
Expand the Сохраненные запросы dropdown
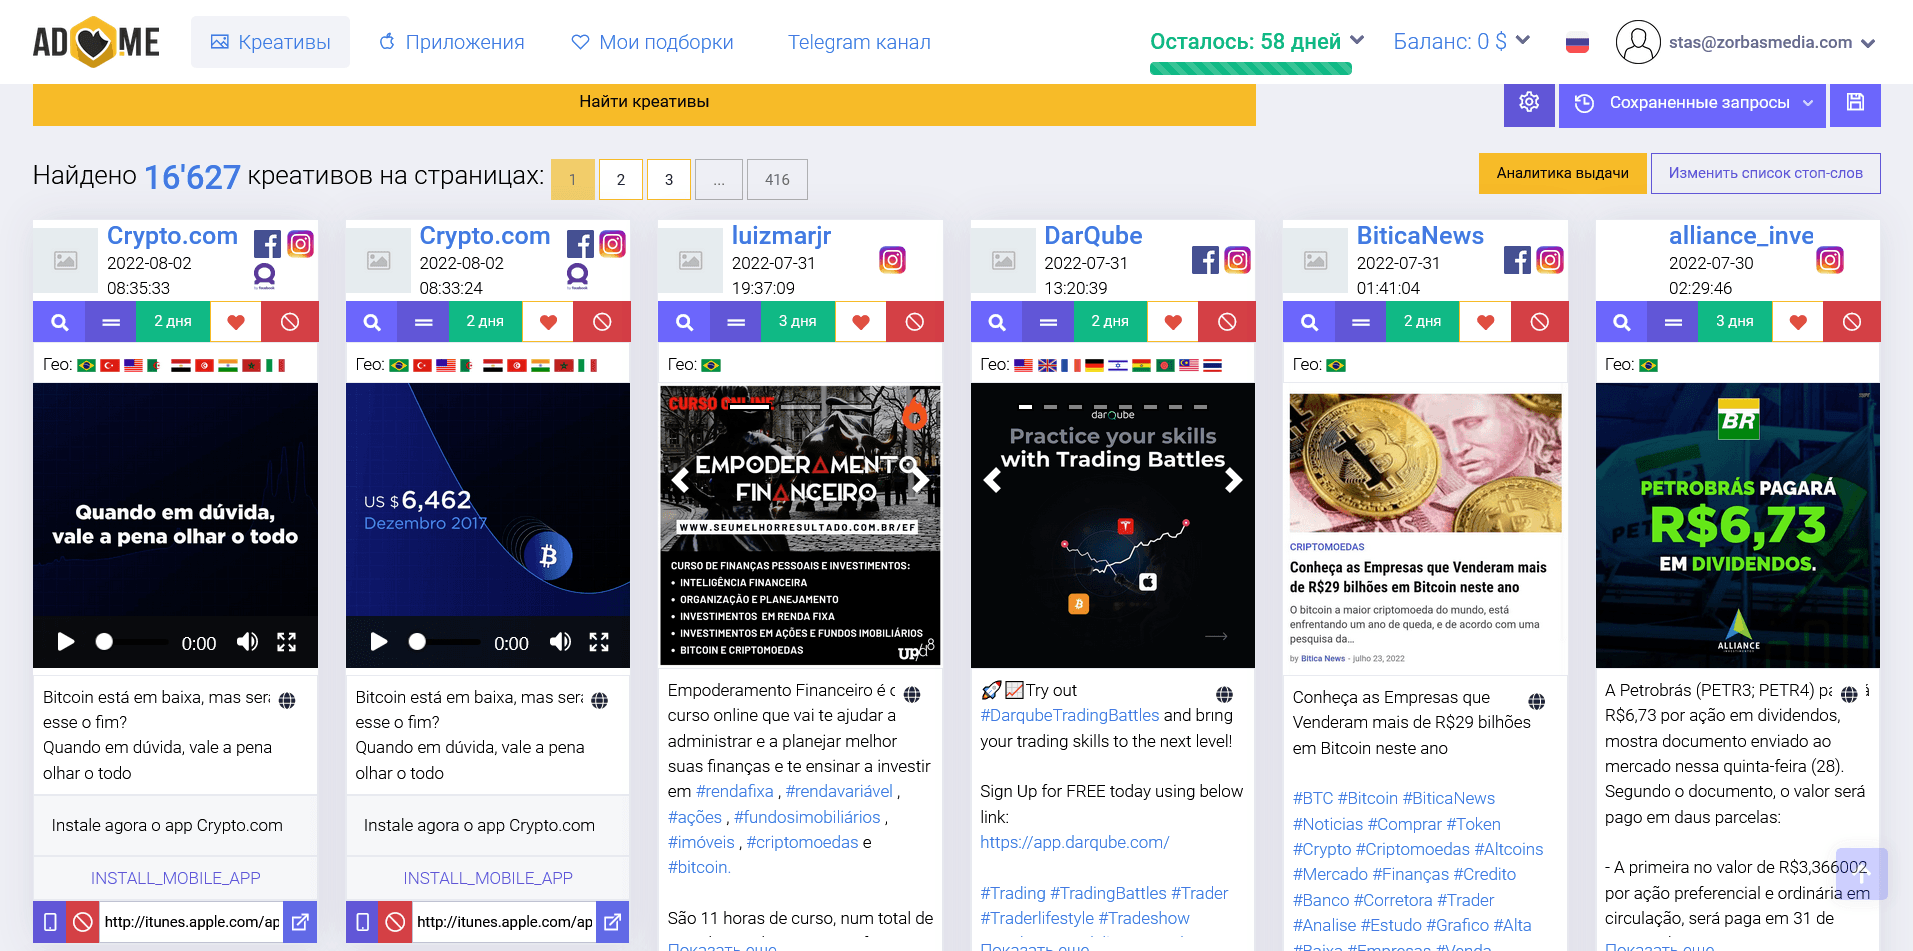(1692, 102)
